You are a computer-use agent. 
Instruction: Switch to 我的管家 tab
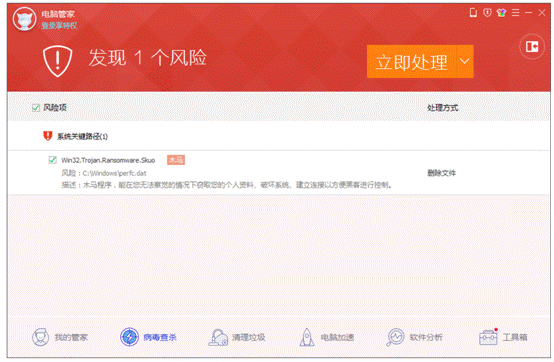(59, 337)
